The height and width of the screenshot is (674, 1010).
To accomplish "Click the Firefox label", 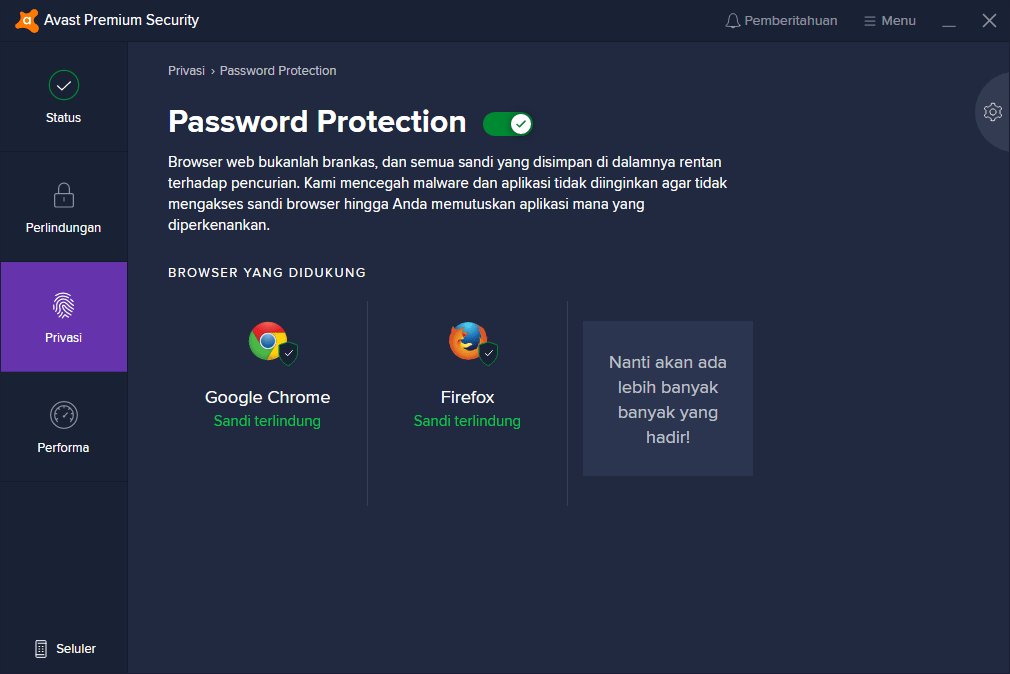I will (x=467, y=397).
